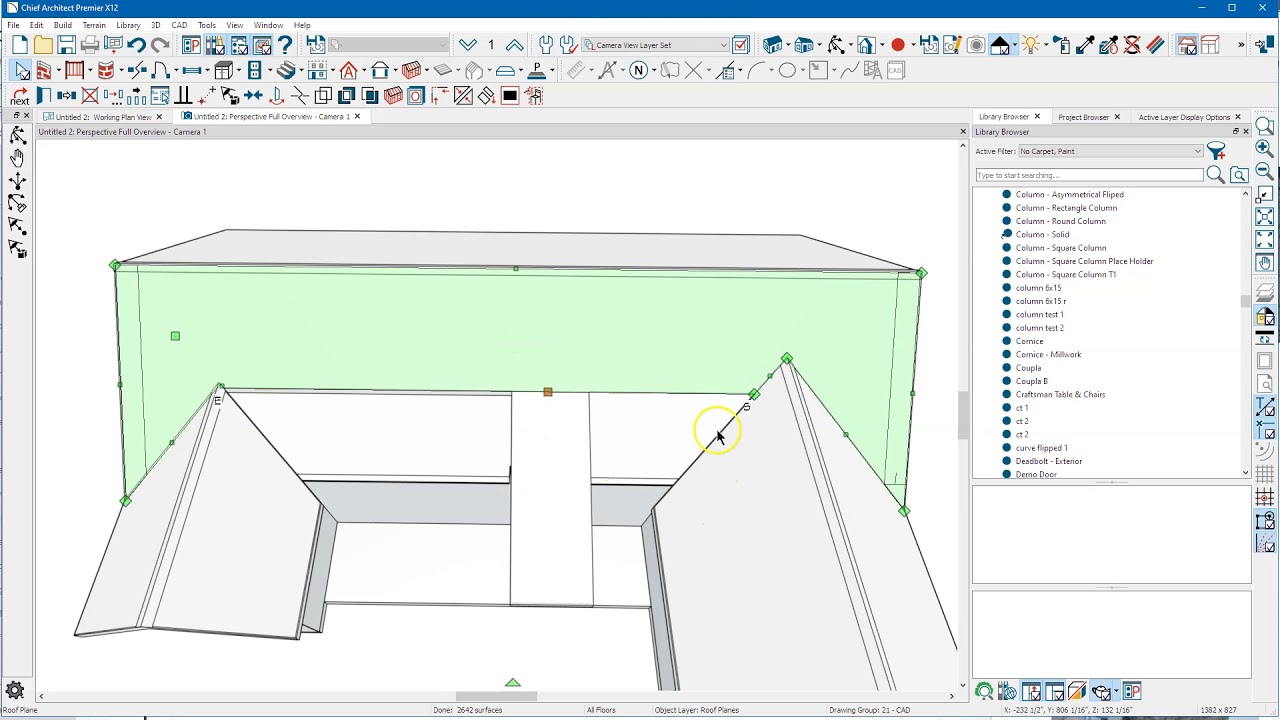
Task: Select the Select Objects arrow tool
Action: tap(21, 70)
